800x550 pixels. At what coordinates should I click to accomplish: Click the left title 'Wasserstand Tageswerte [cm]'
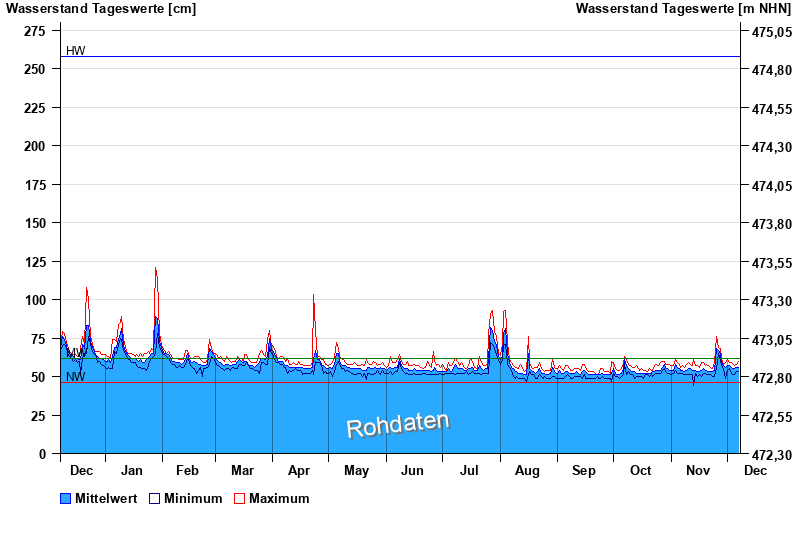click(101, 9)
